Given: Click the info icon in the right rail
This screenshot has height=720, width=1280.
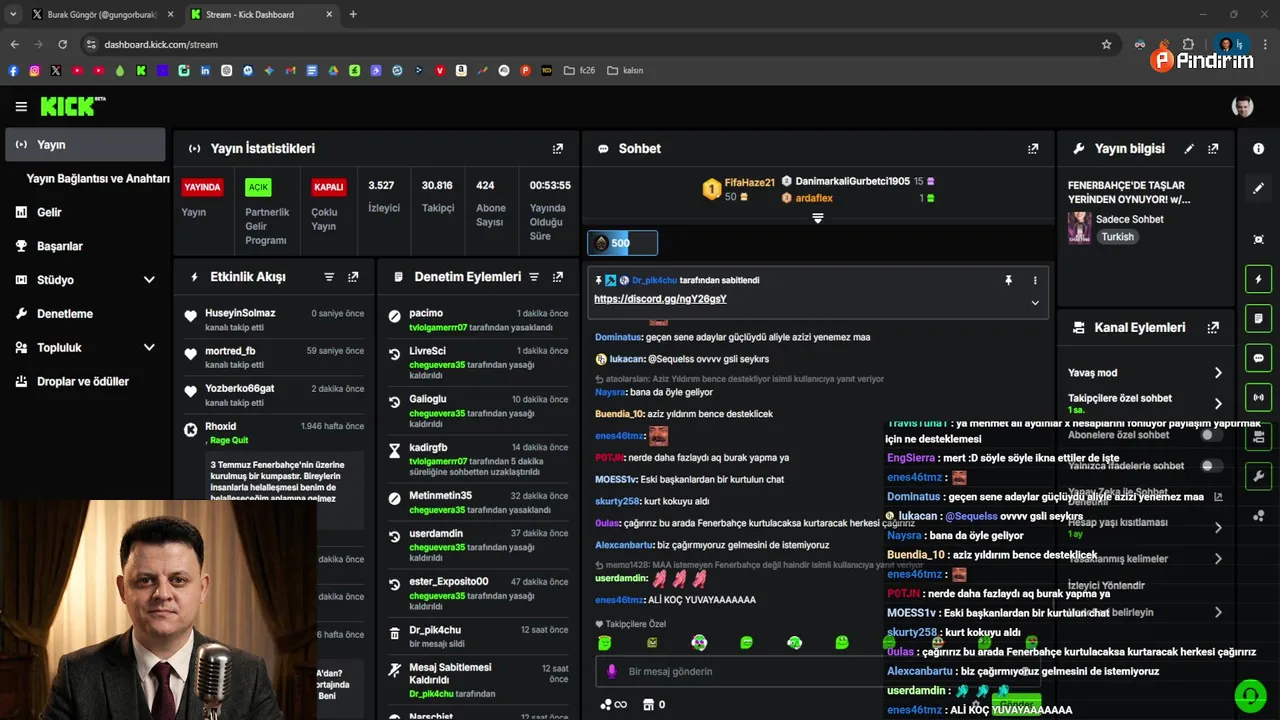Looking at the screenshot, I should (1258, 148).
